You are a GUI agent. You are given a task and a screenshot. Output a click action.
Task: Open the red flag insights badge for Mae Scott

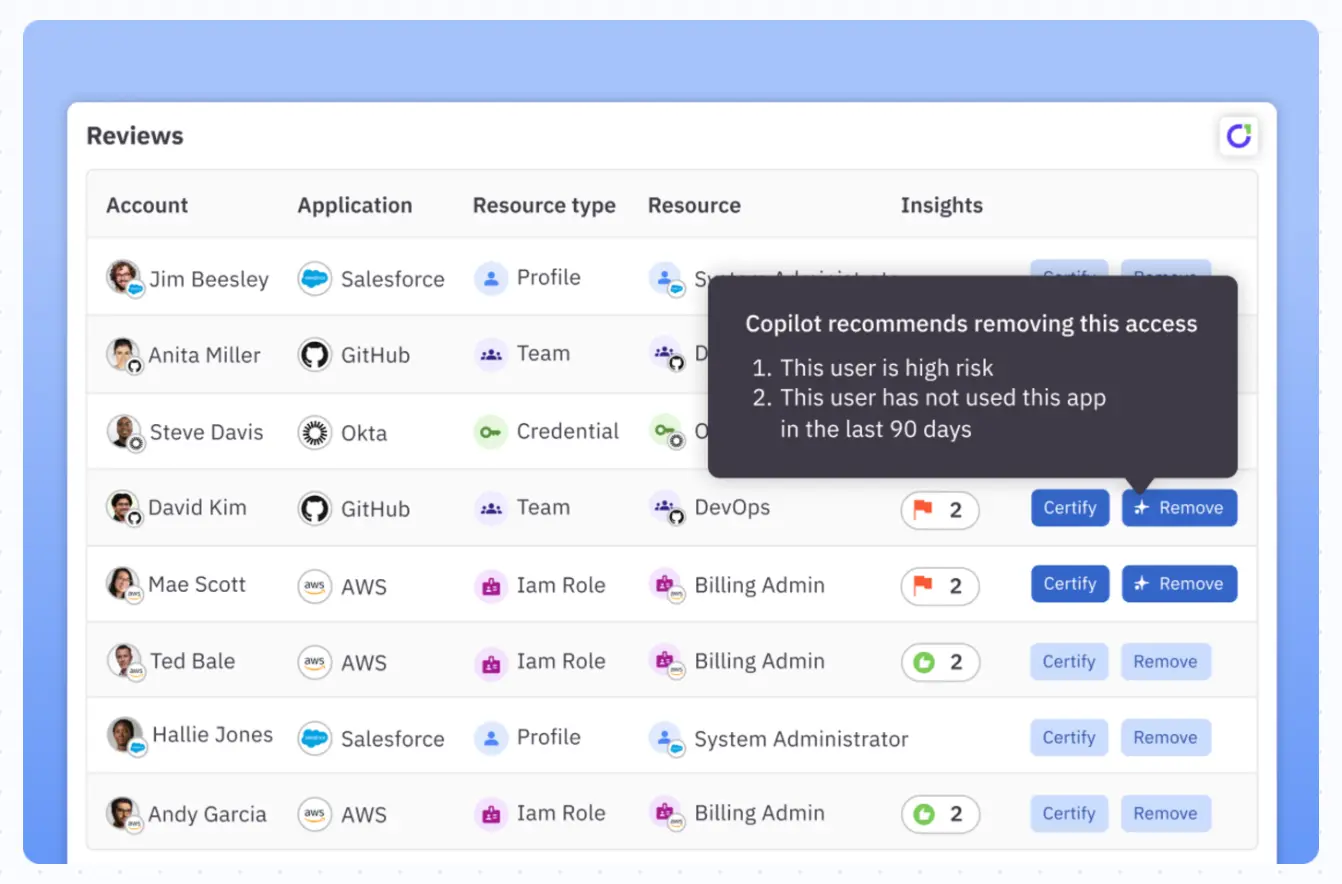(939, 586)
